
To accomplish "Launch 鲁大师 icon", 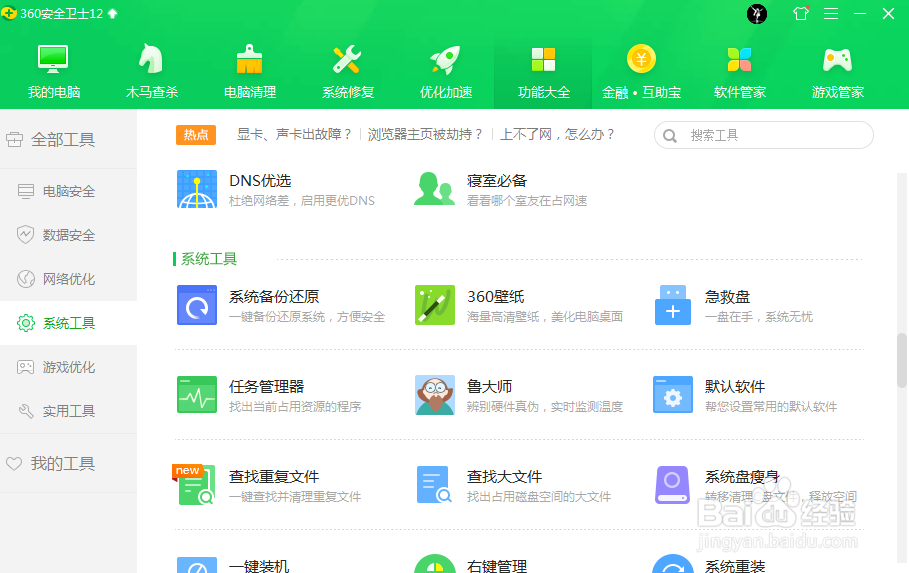I will [435, 395].
